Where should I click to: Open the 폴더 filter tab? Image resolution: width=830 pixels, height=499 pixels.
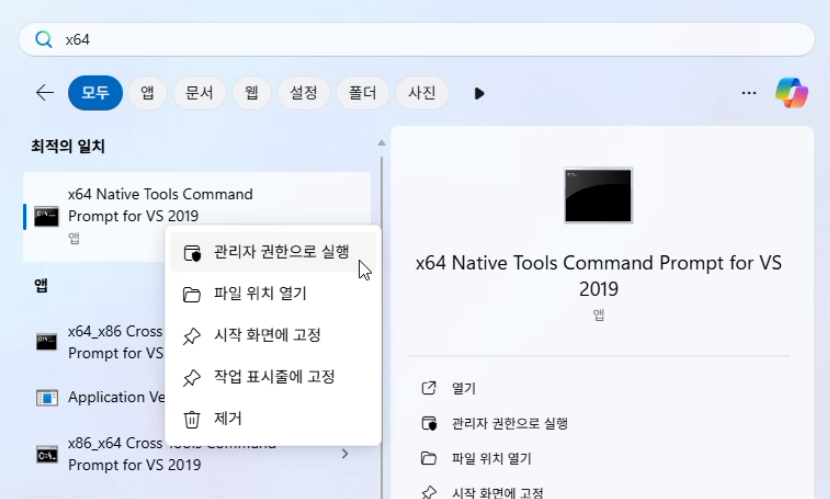[x=363, y=93]
